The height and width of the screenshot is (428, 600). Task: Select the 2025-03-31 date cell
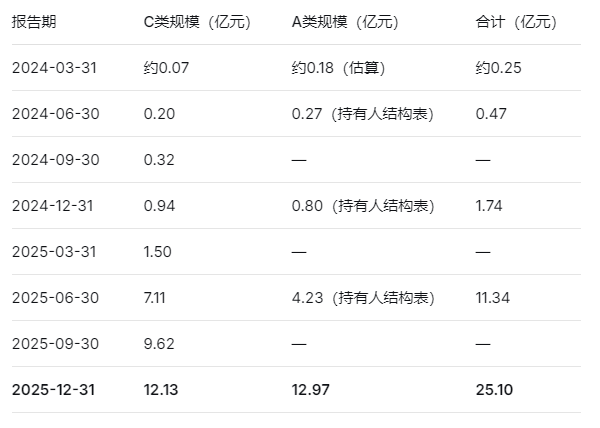54,252
